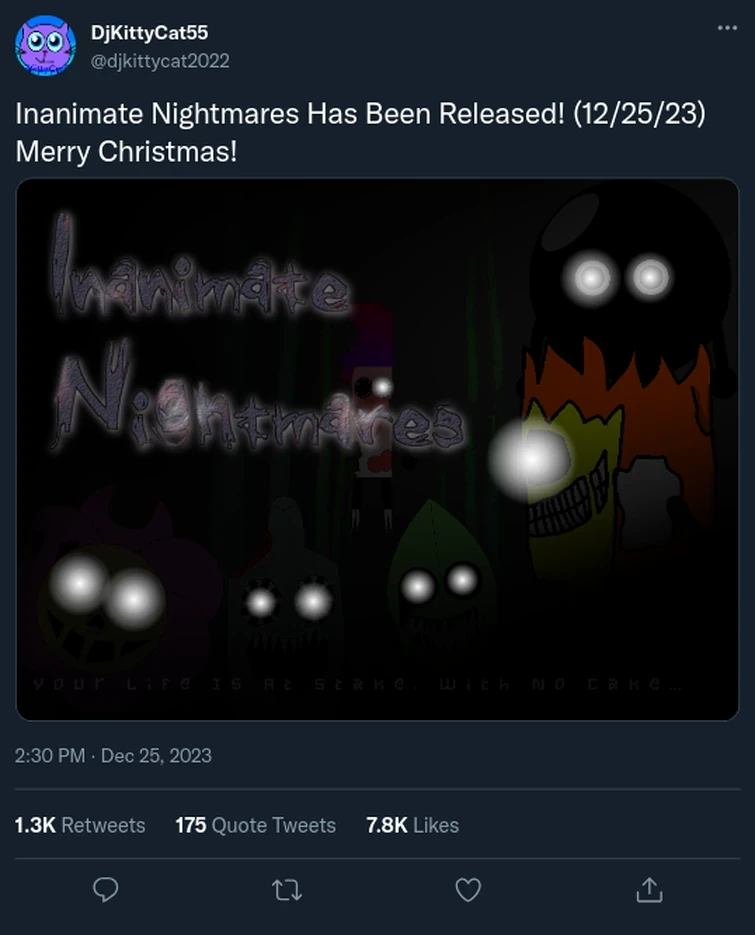Click the retweet icon below the post

click(287, 889)
